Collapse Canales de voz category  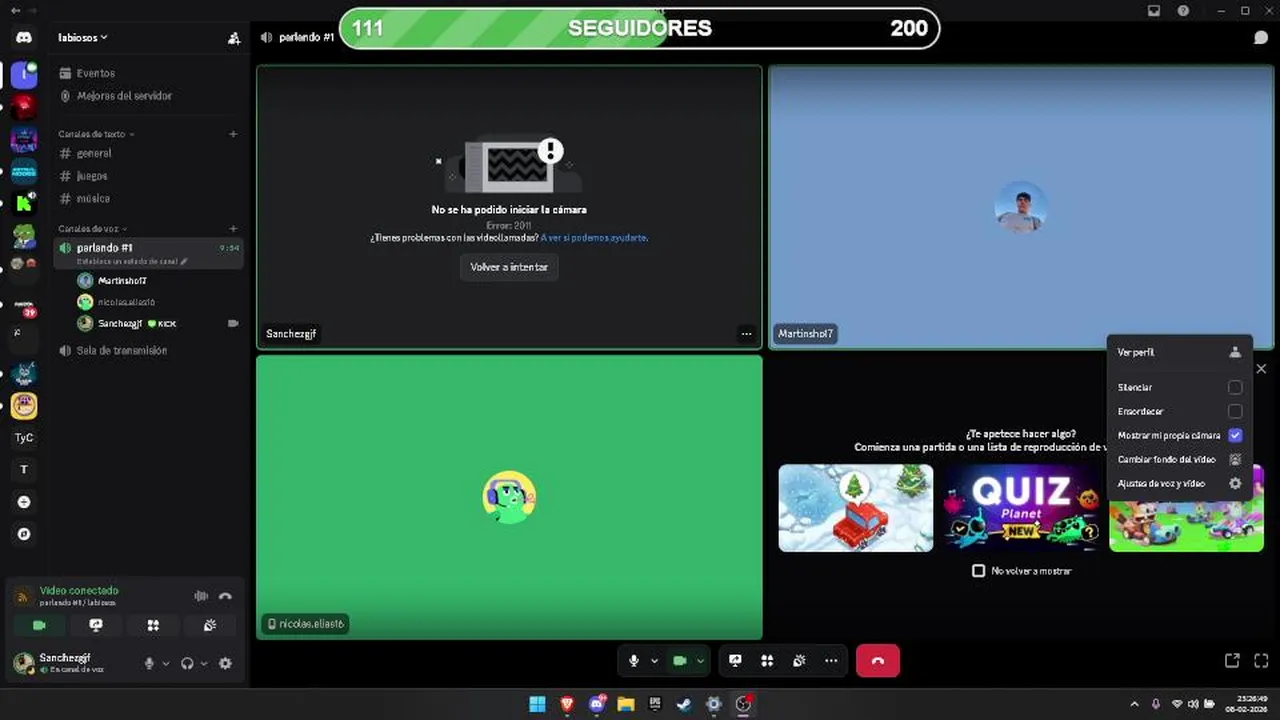[x=91, y=229]
